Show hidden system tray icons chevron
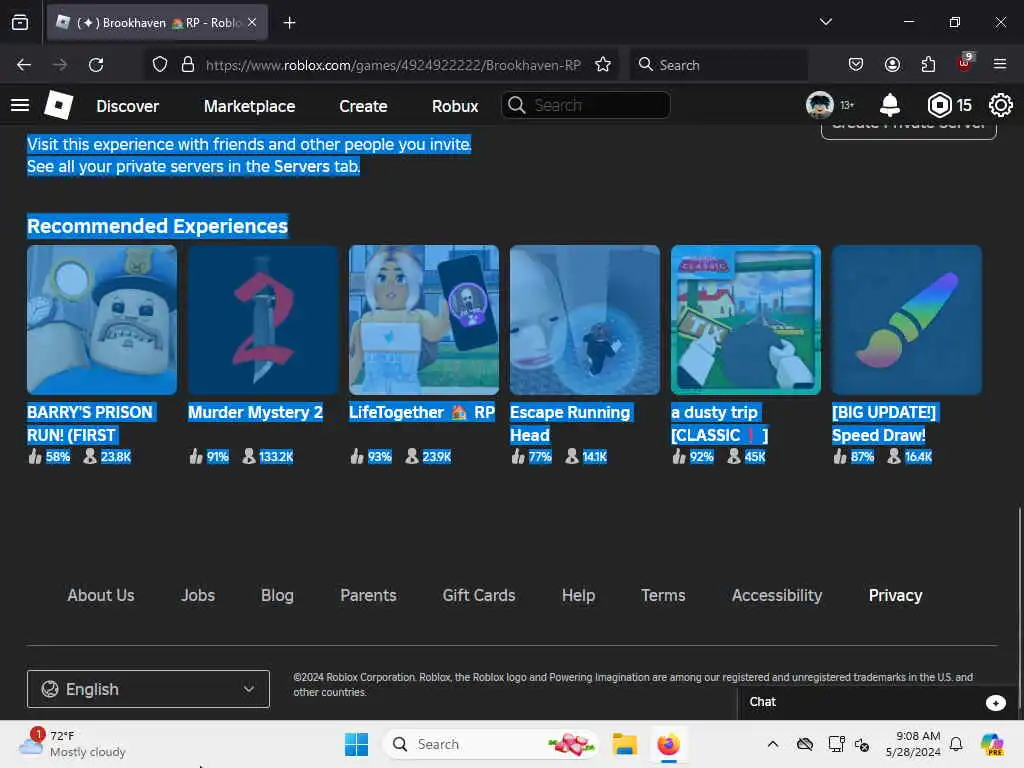1024x768 pixels. point(773,744)
